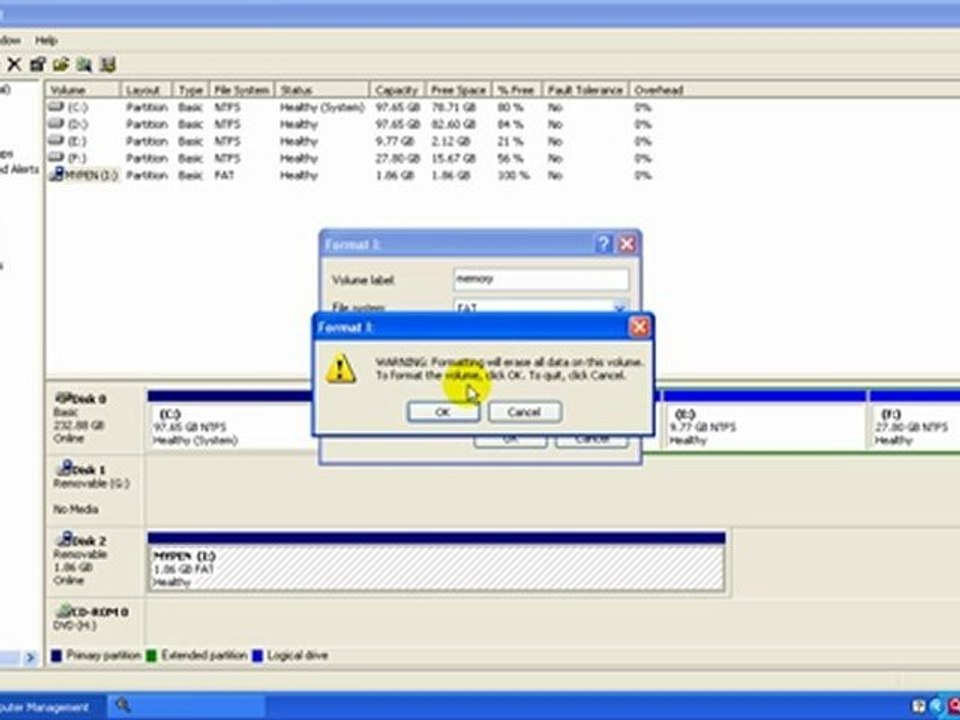Click the 'FAT' file system cell

[224, 175]
